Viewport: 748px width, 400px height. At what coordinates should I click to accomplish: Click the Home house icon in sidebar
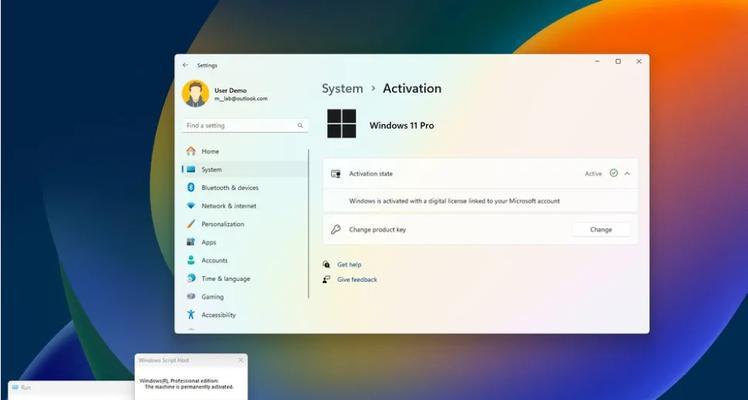[x=191, y=151]
